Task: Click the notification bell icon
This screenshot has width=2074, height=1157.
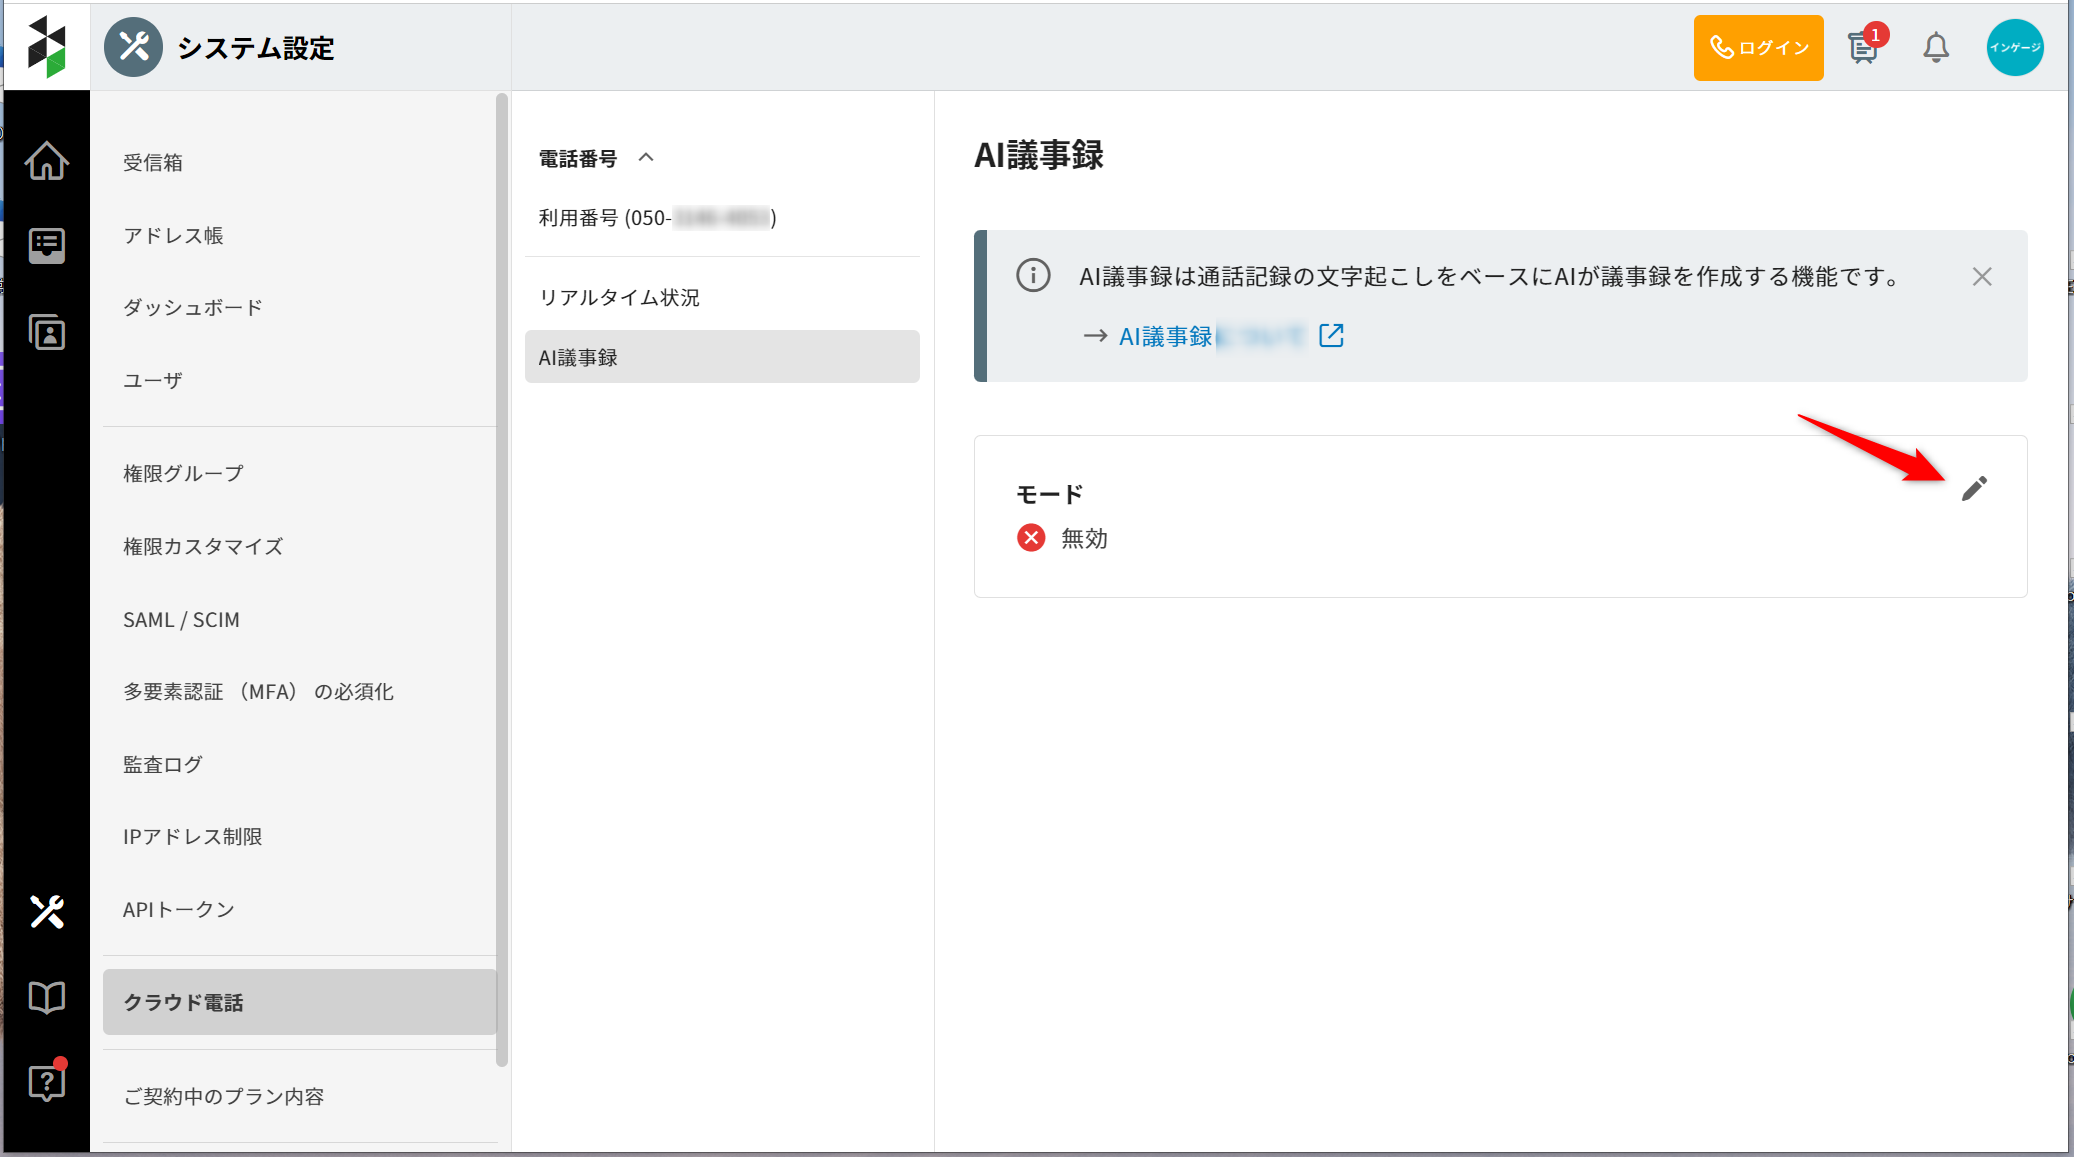Action: point(1936,47)
